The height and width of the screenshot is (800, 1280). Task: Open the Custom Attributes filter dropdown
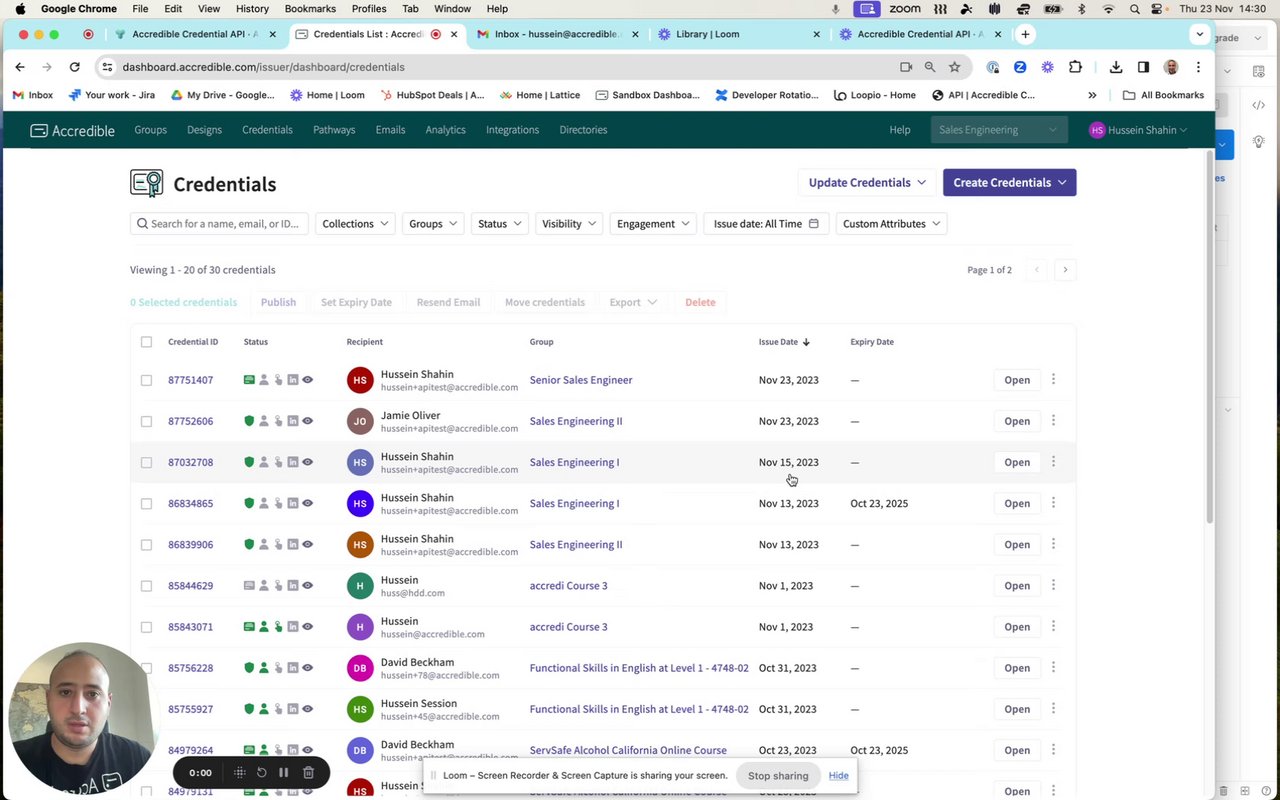[892, 224]
